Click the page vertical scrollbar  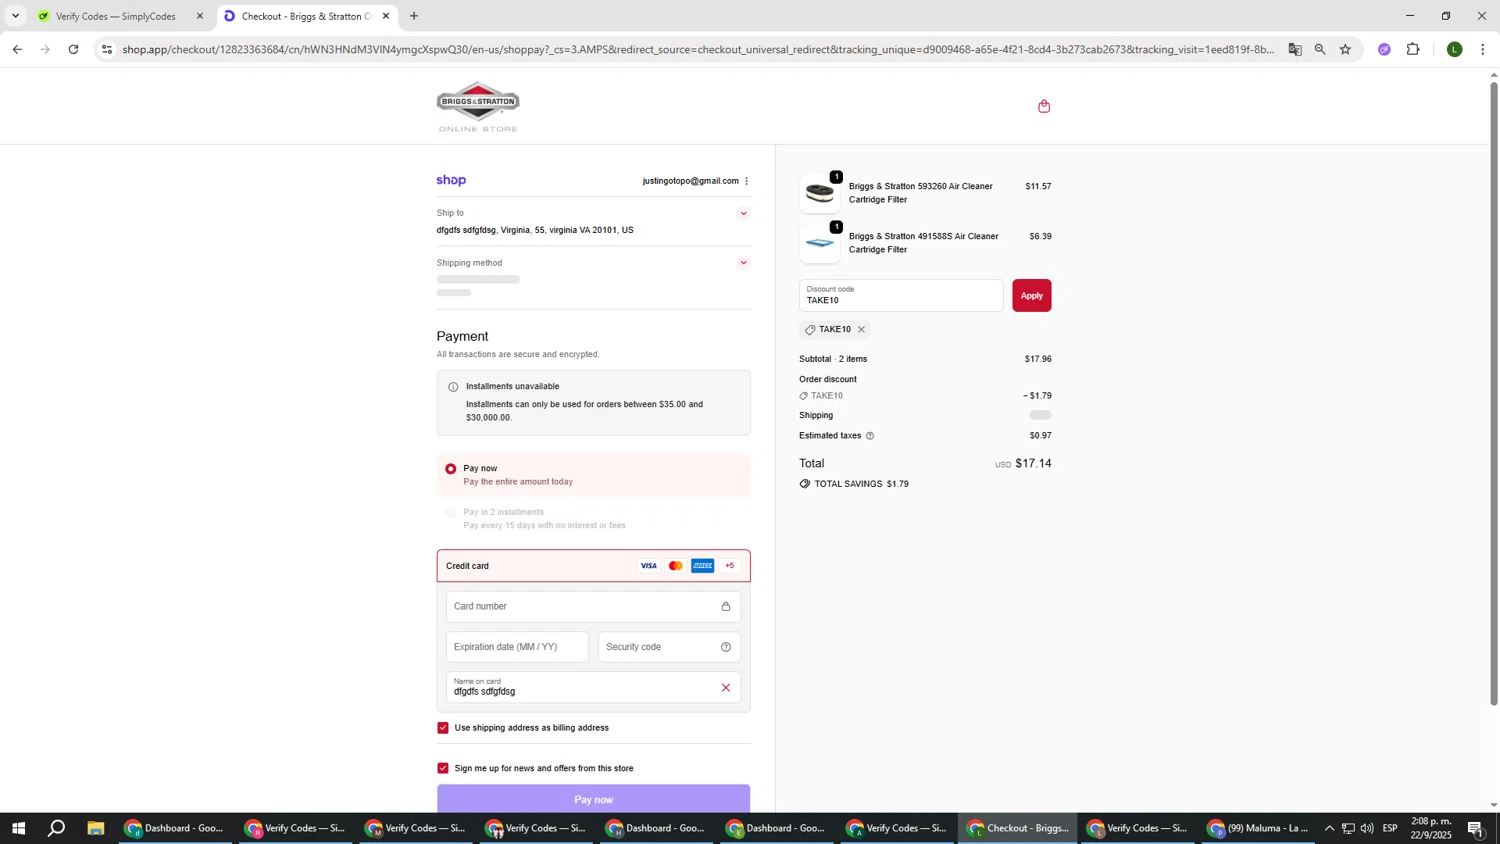(x=1494, y=392)
